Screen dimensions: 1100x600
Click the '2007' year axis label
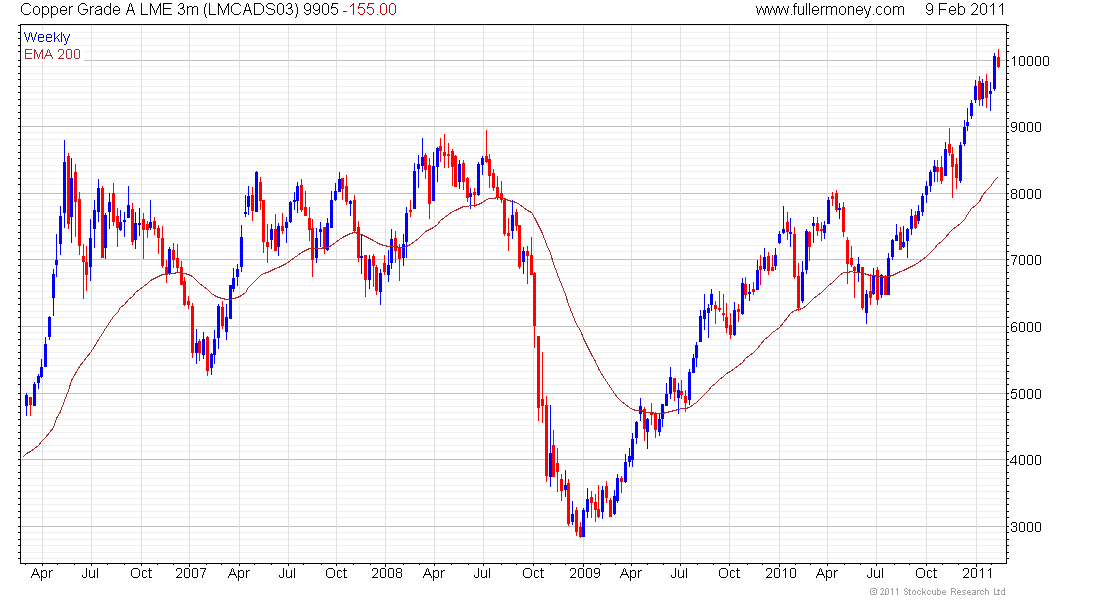(191, 573)
